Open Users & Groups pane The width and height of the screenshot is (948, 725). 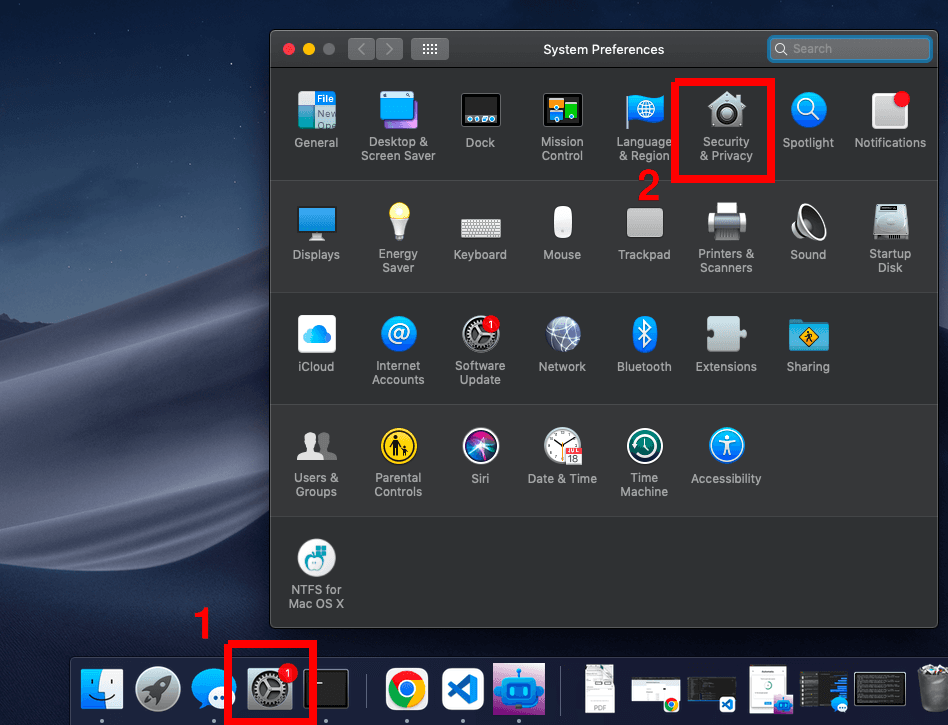click(316, 463)
